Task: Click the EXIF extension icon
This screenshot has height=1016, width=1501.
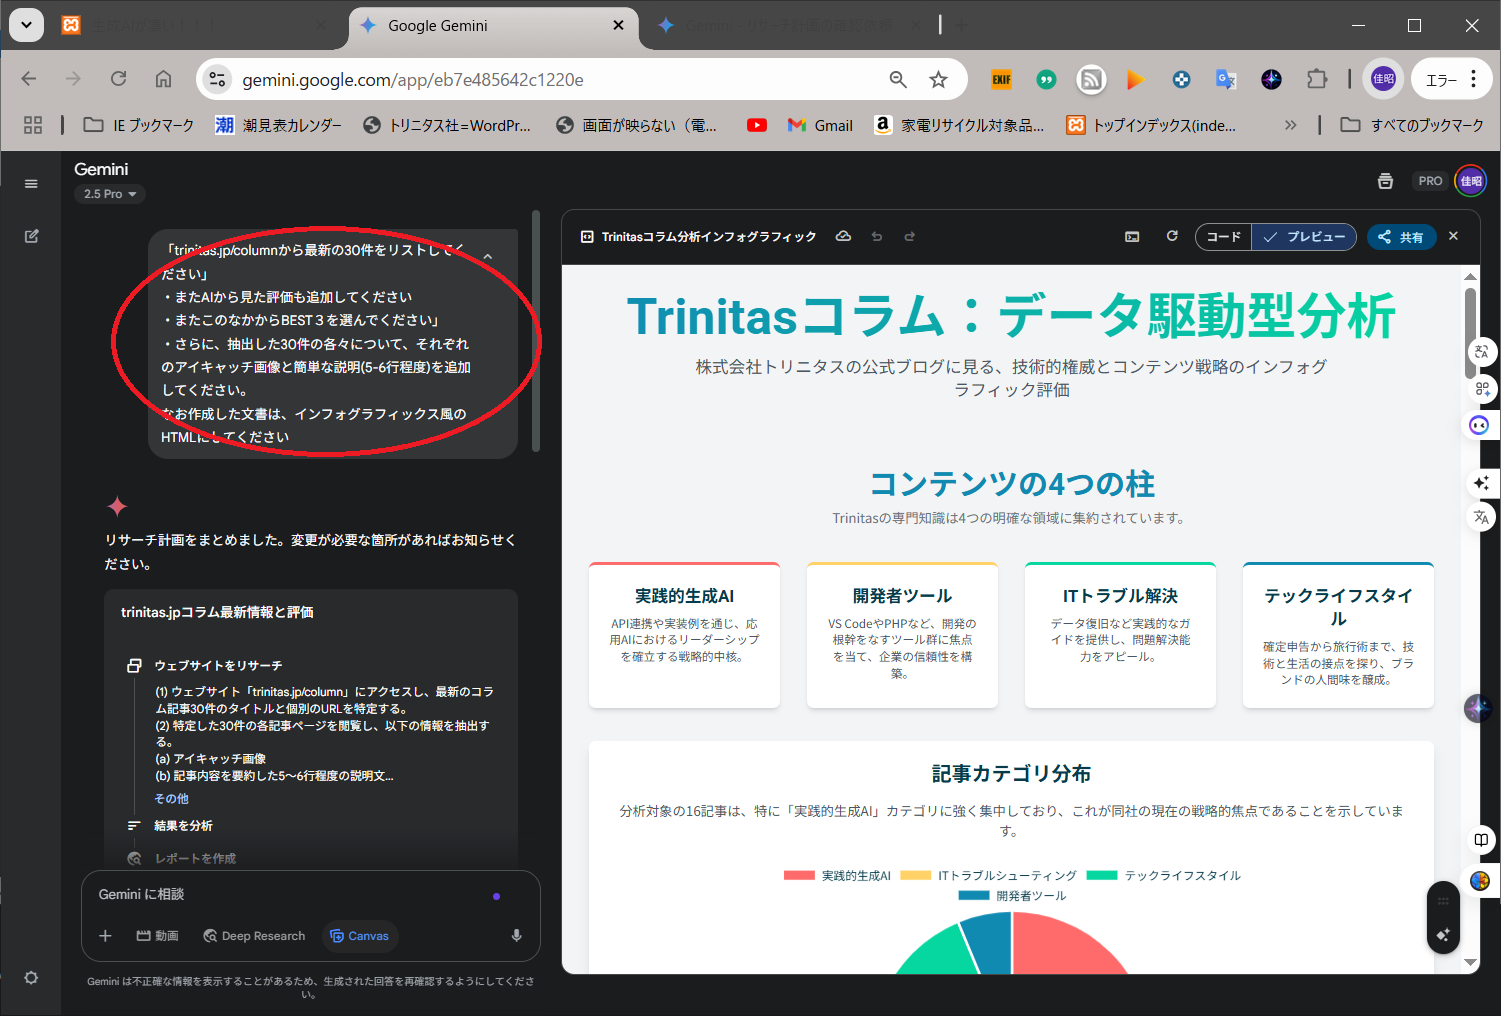Action: tap(1001, 80)
